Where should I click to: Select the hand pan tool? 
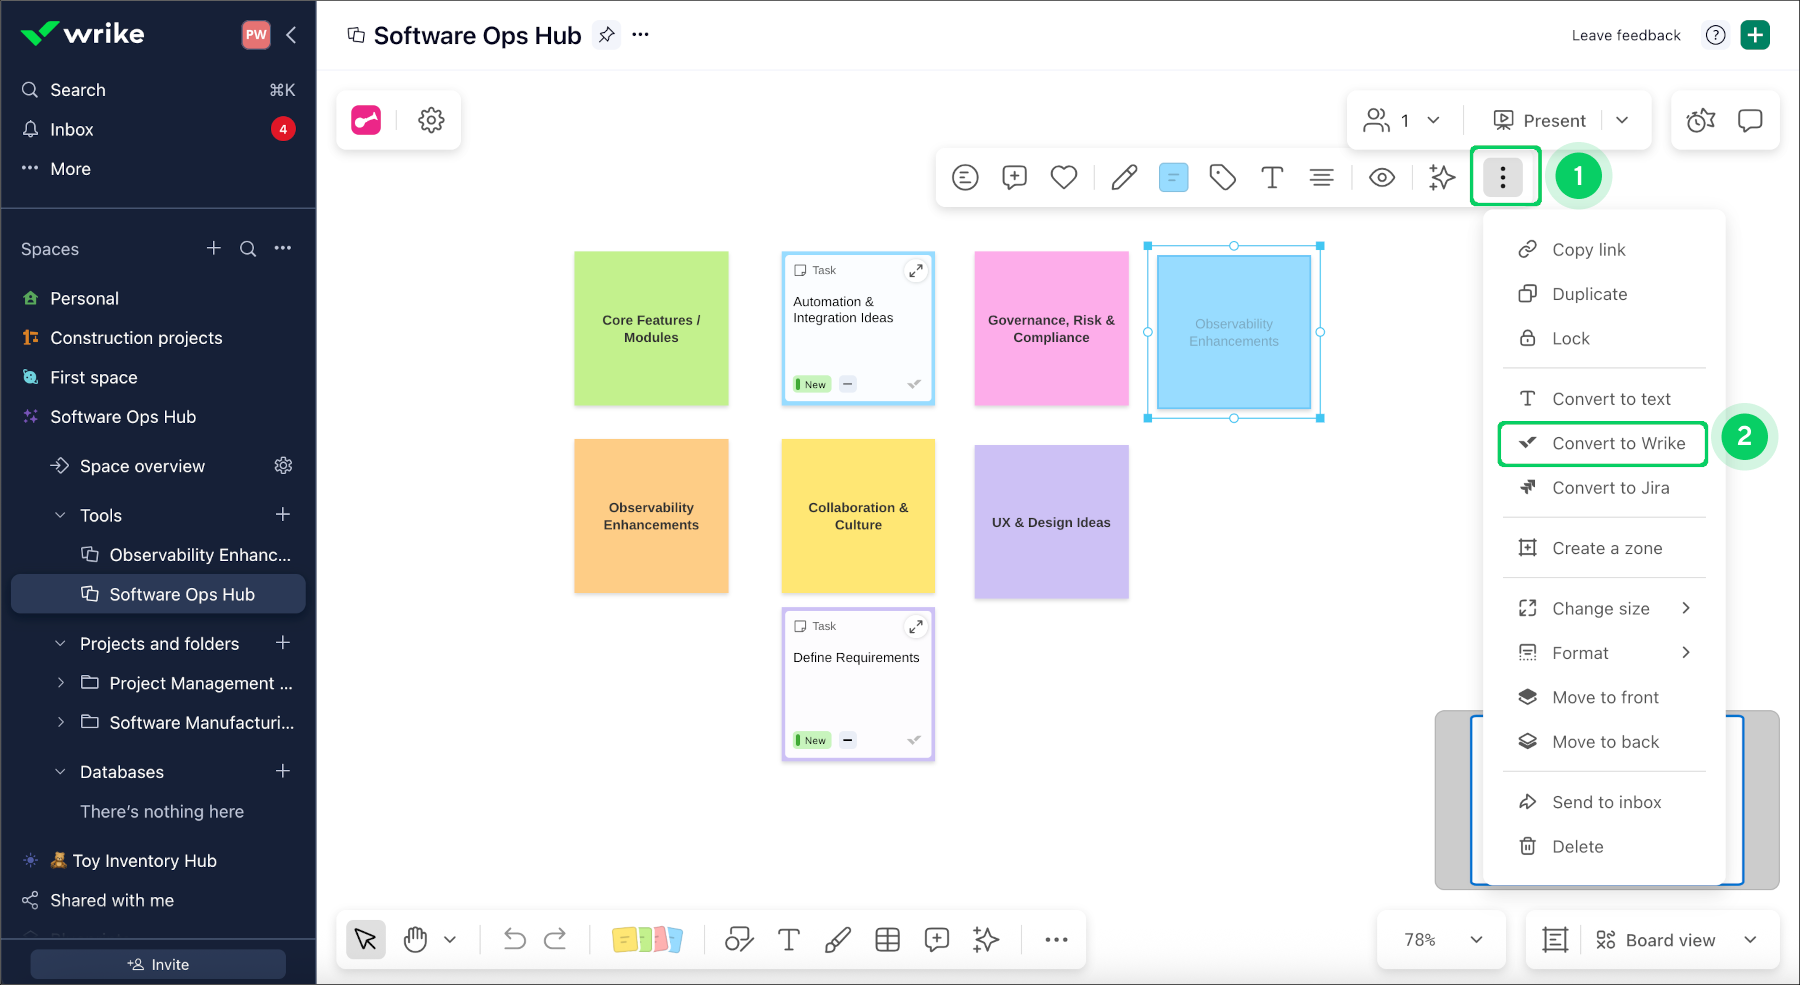tap(416, 939)
